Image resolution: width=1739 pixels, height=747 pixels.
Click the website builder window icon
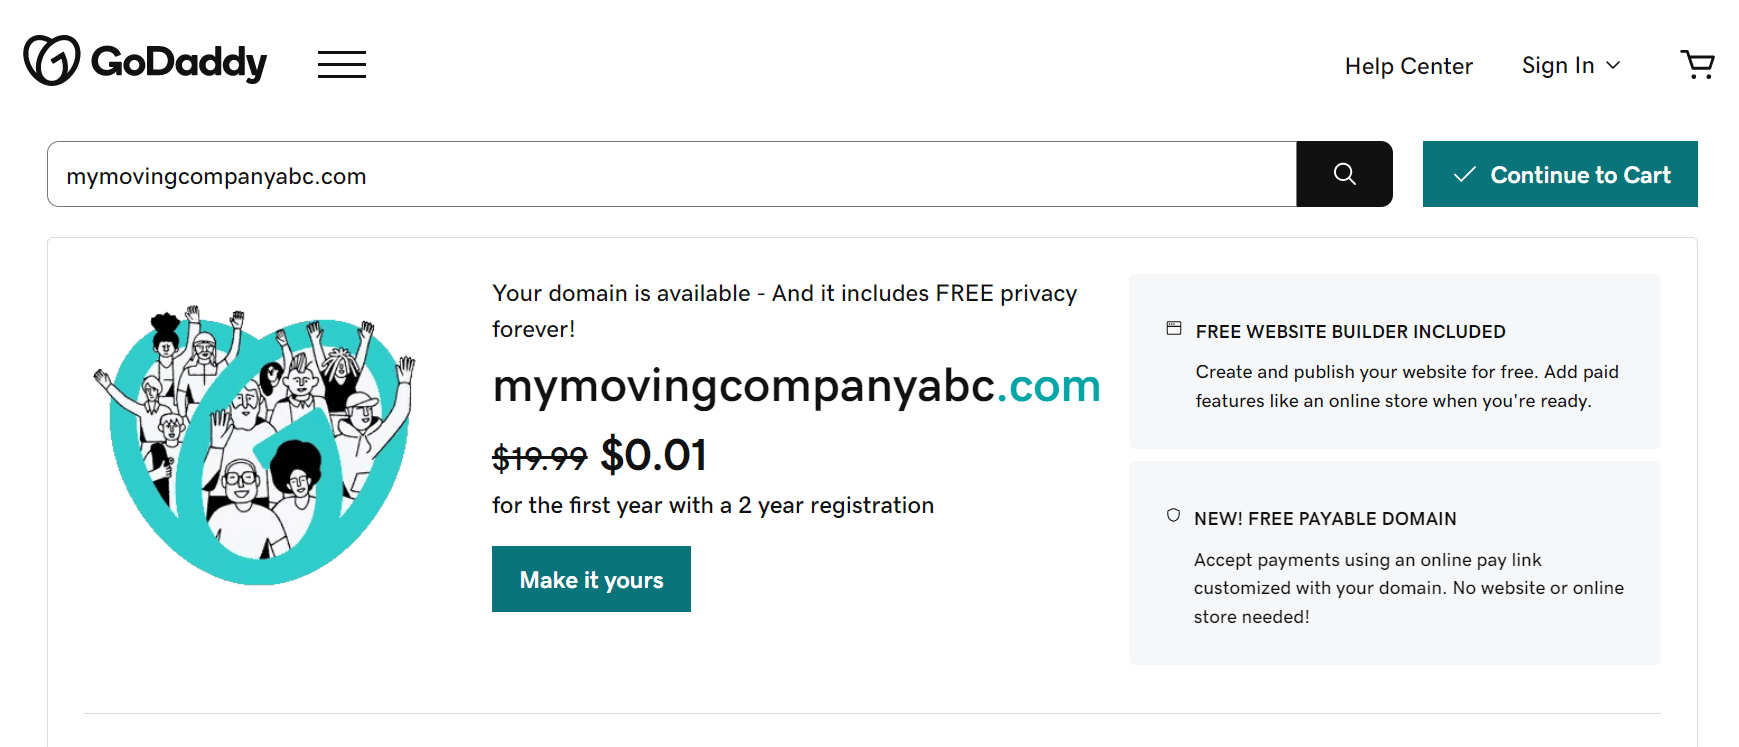pyautogui.click(x=1174, y=329)
